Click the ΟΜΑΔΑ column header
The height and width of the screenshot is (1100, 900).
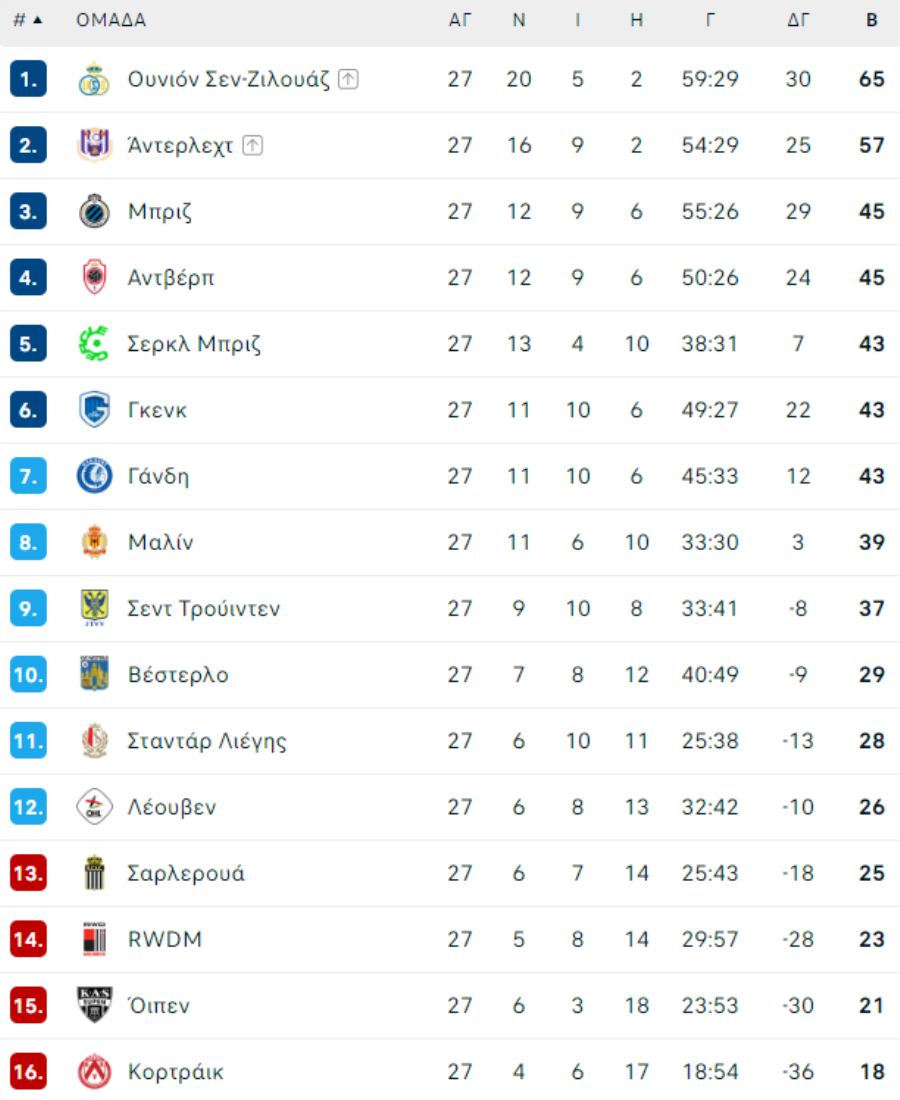click(x=111, y=20)
